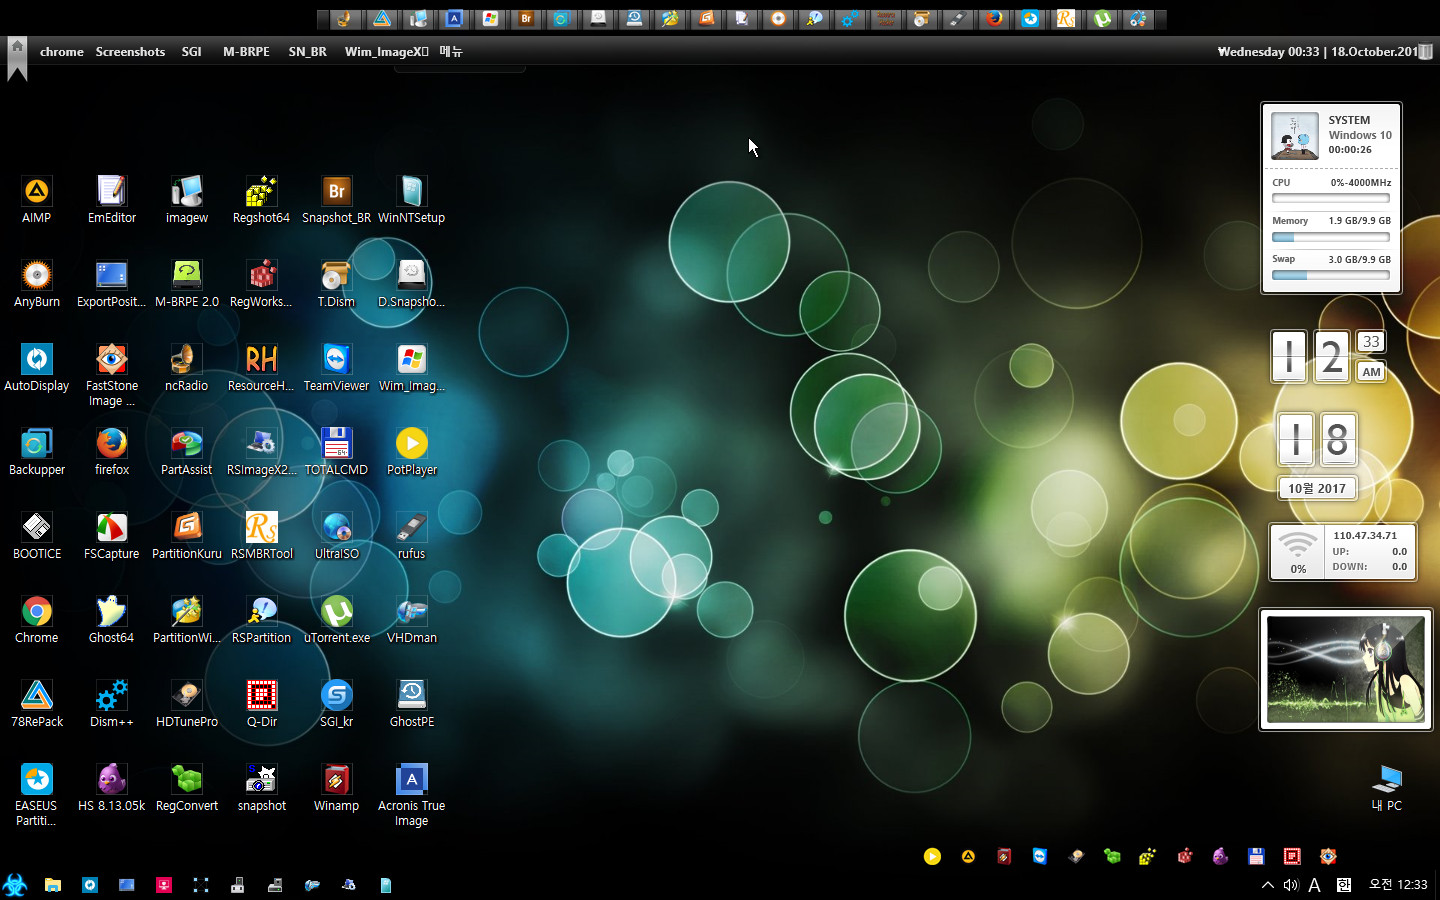Click the CPU usage bar in SYSTEM gadget
1440x900 pixels.
(x=1331, y=199)
